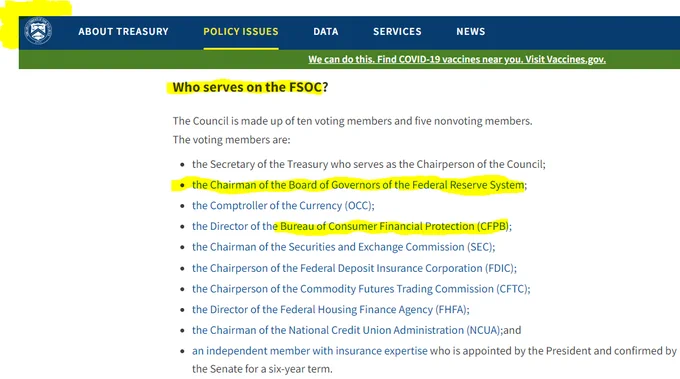Click the ten voting members intro sentence
The width and height of the screenshot is (680, 379).
coord(352,121)
